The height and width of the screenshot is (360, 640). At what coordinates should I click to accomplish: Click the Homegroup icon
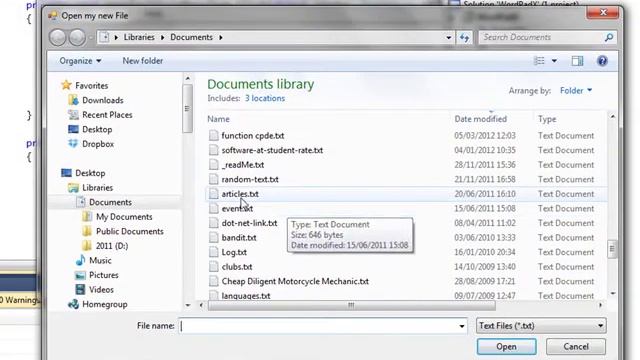click(73, 304)
